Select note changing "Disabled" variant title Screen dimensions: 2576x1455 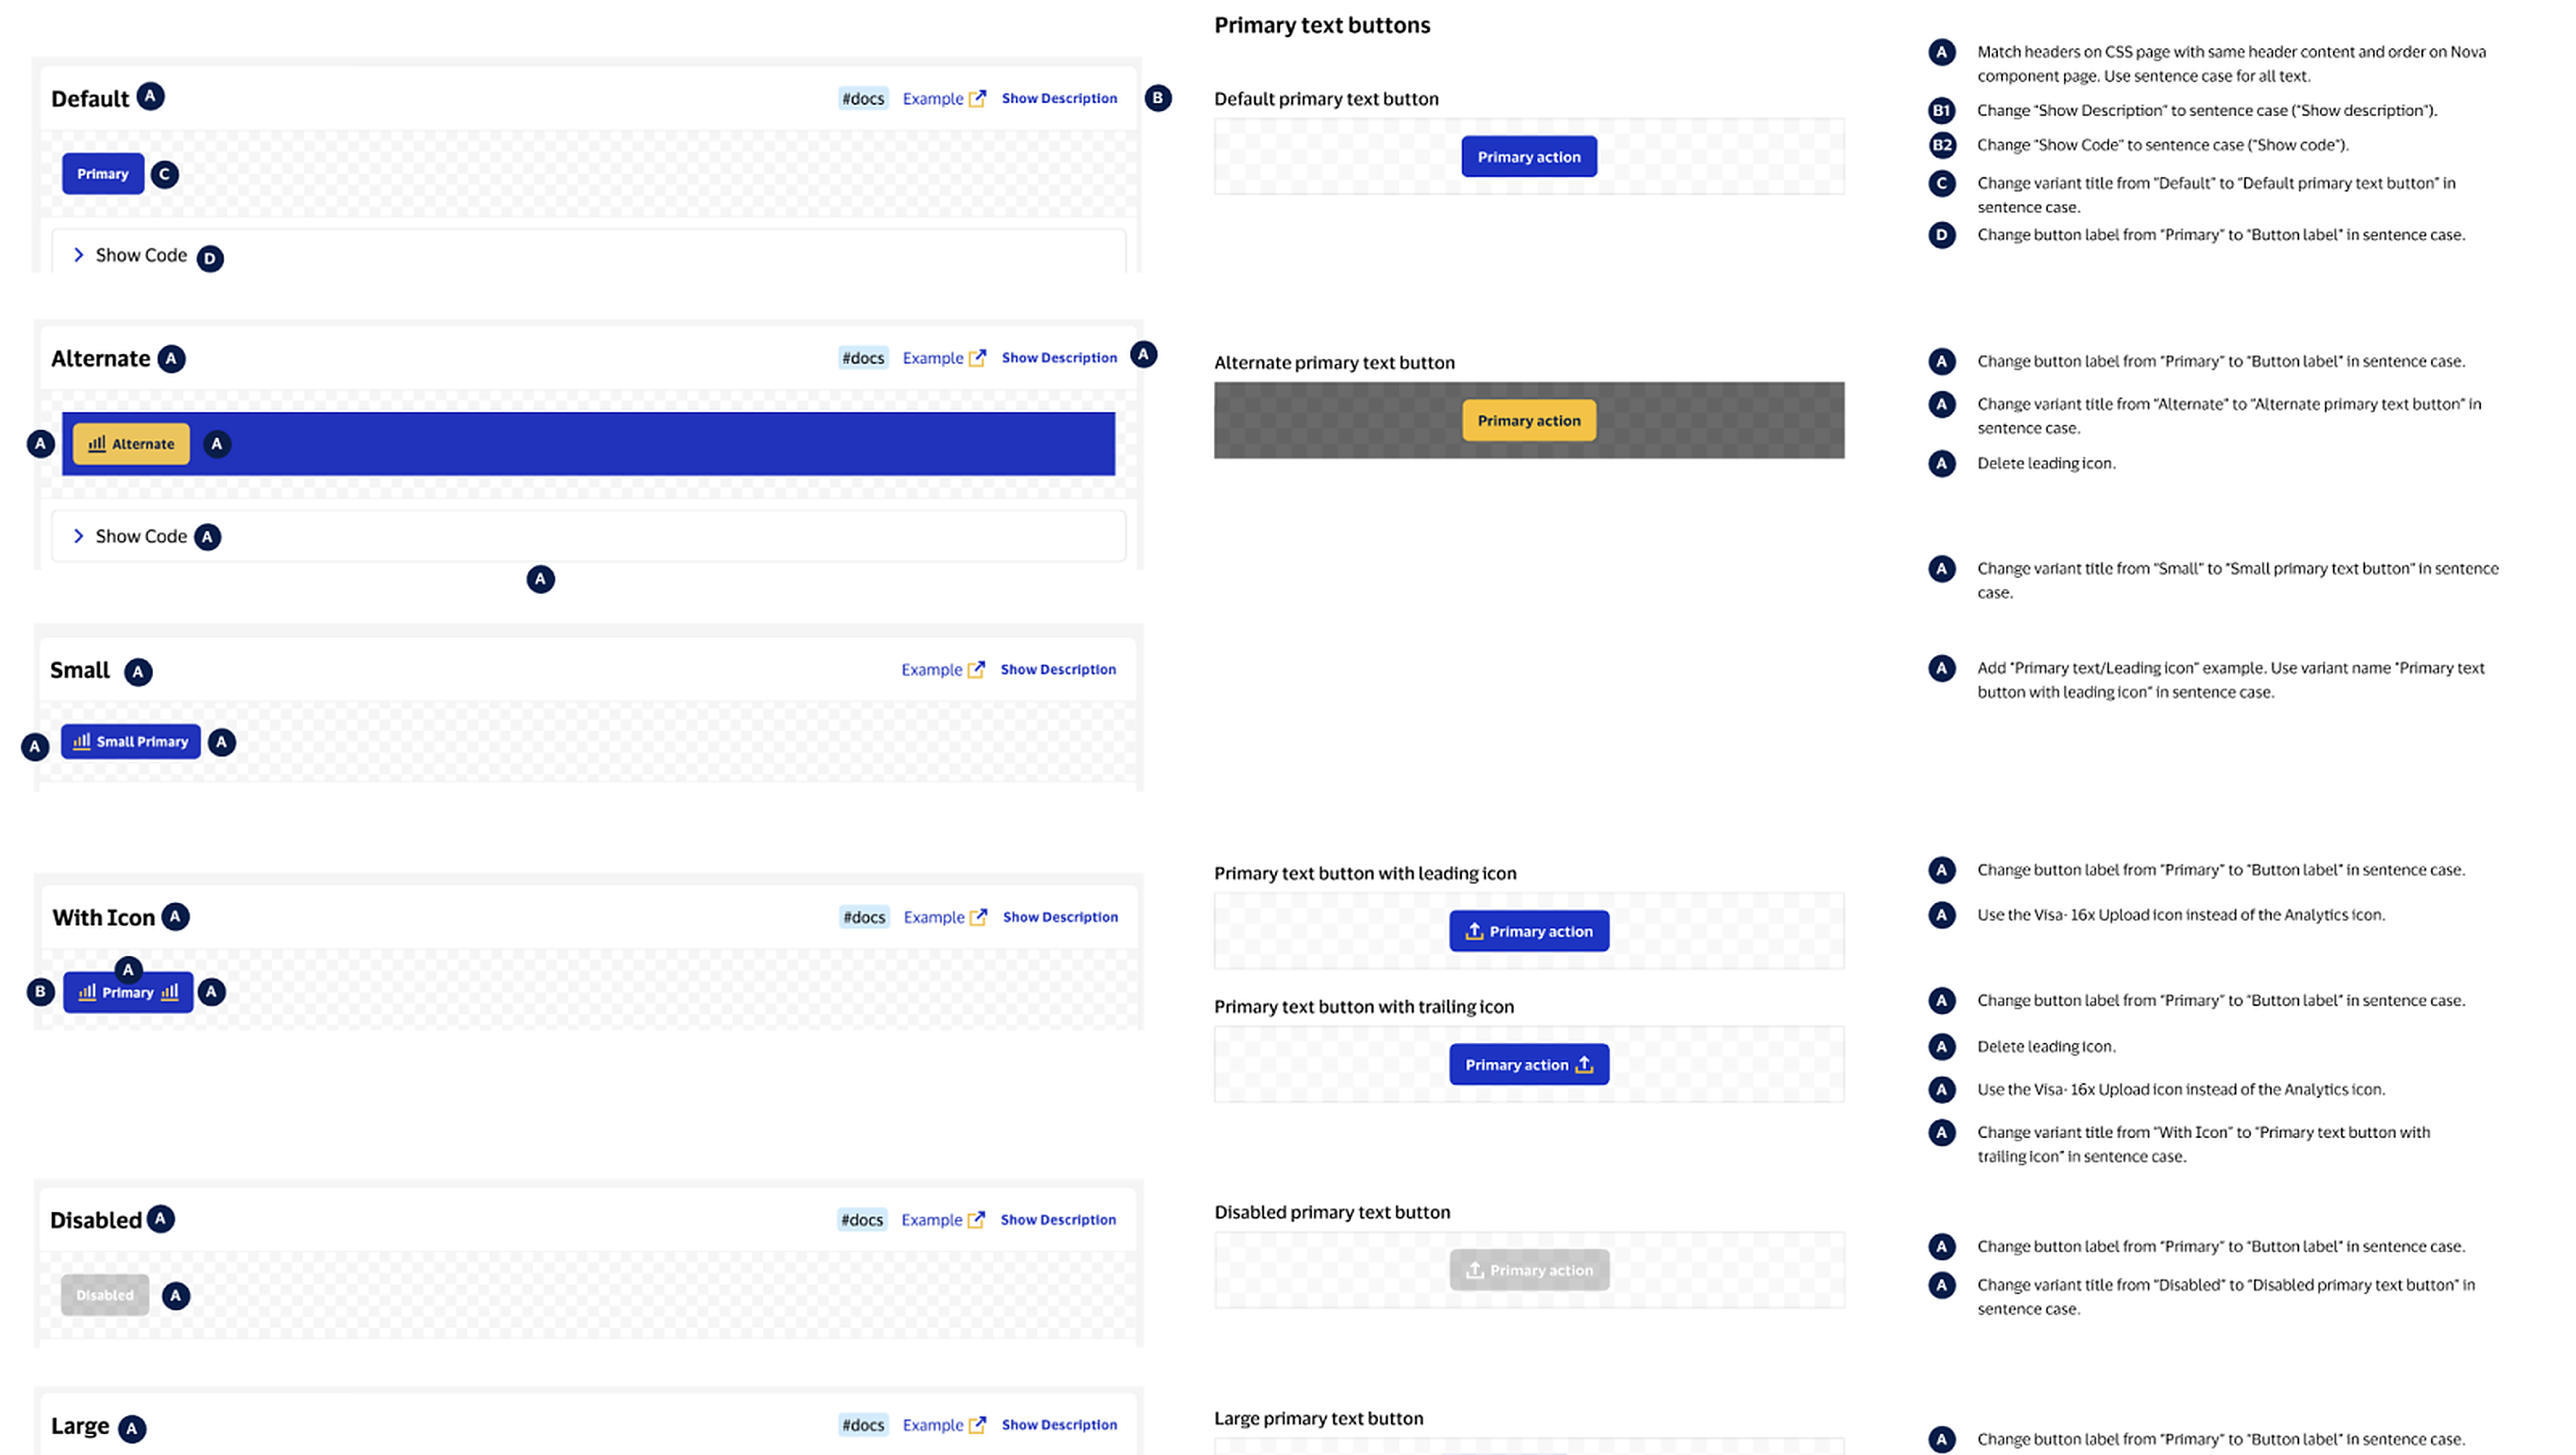tap(2225, 1298)
